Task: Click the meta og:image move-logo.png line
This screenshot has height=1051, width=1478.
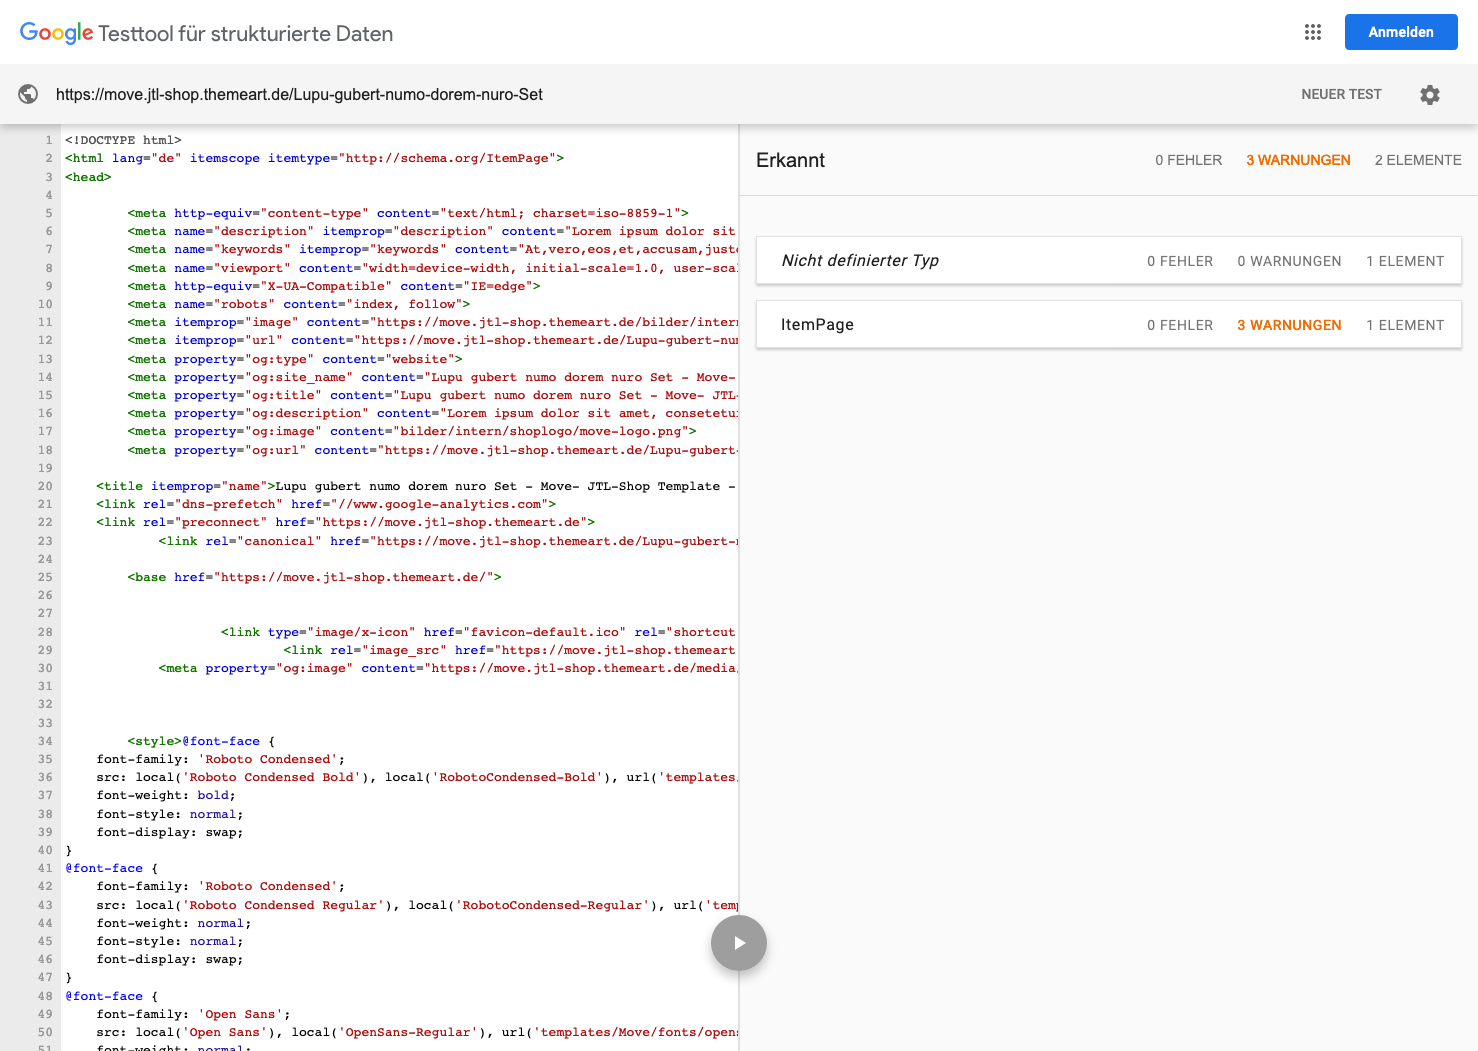Action: coord(412,431)
